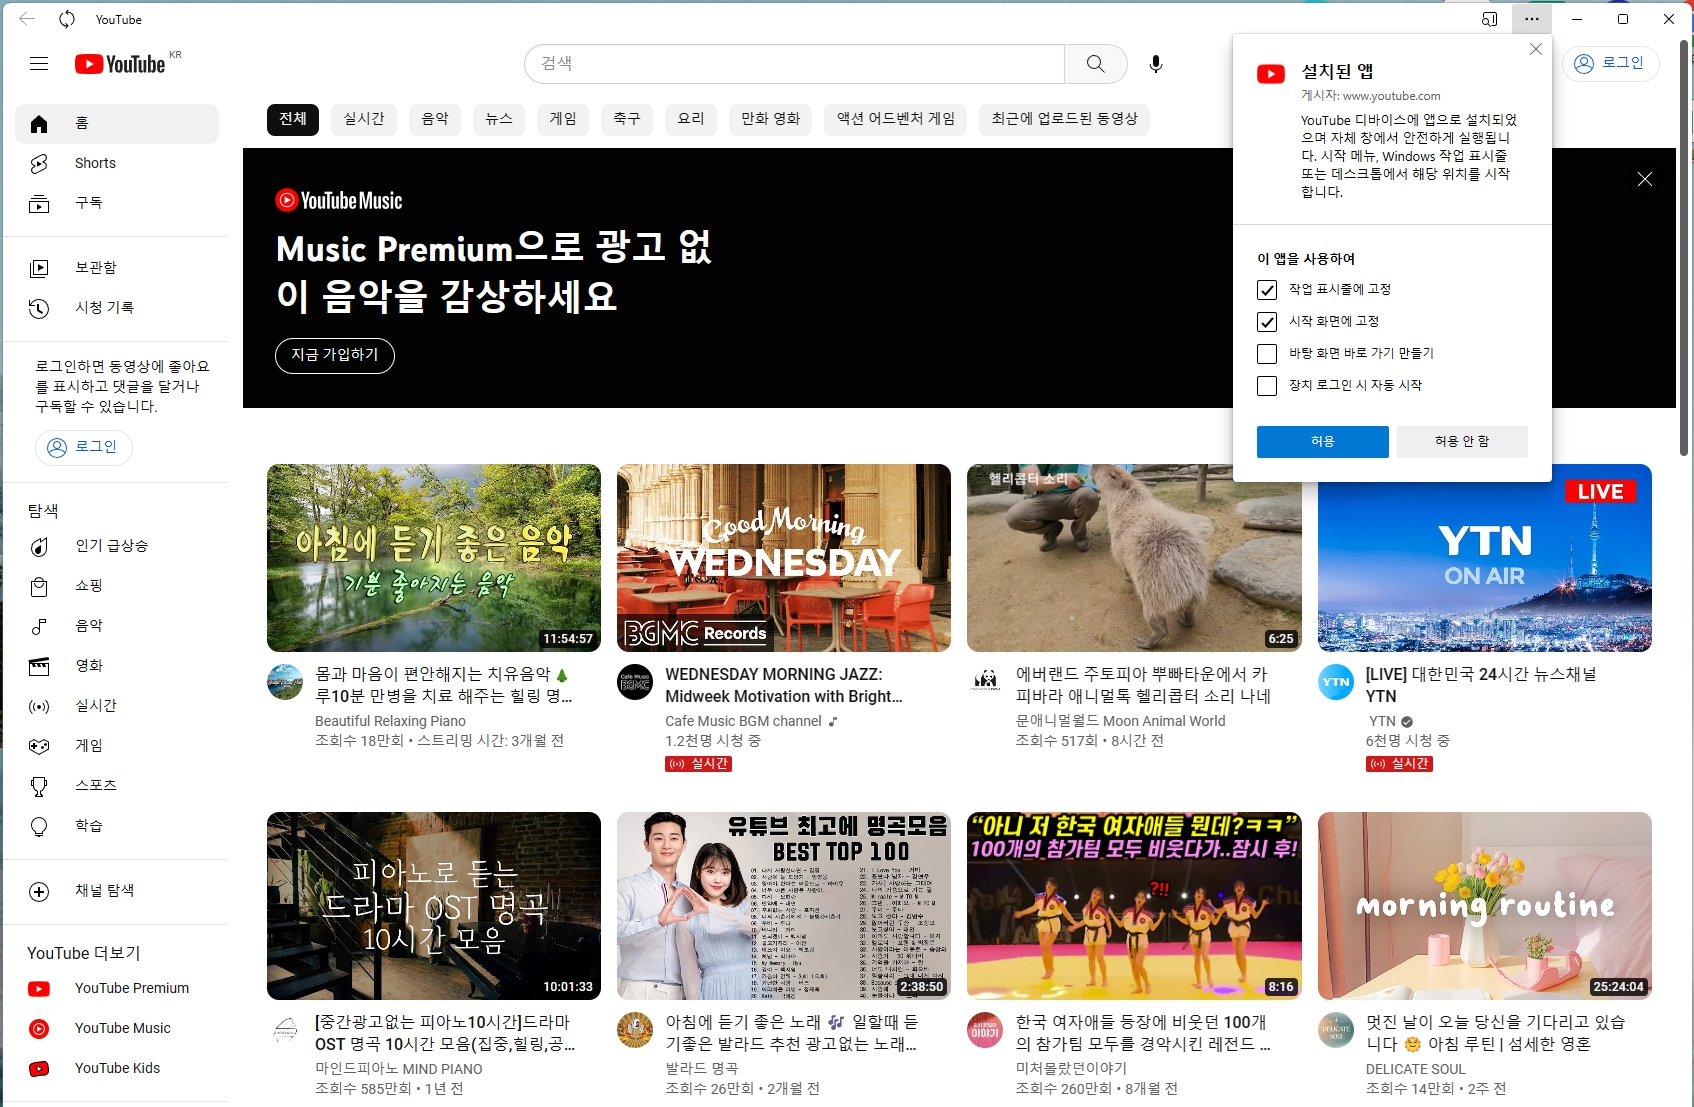Click the 허용 allow button

coord(1323,442)
